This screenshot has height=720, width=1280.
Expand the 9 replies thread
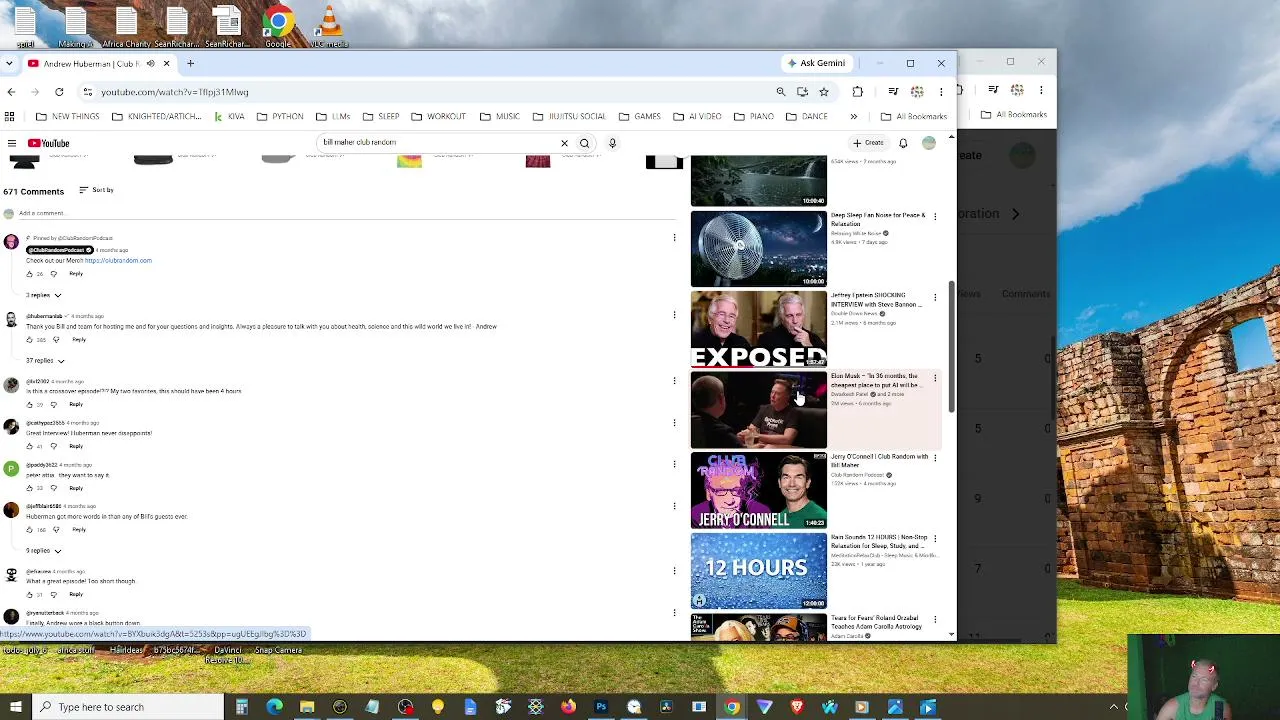pyautogui.click(x=44, y=551)
